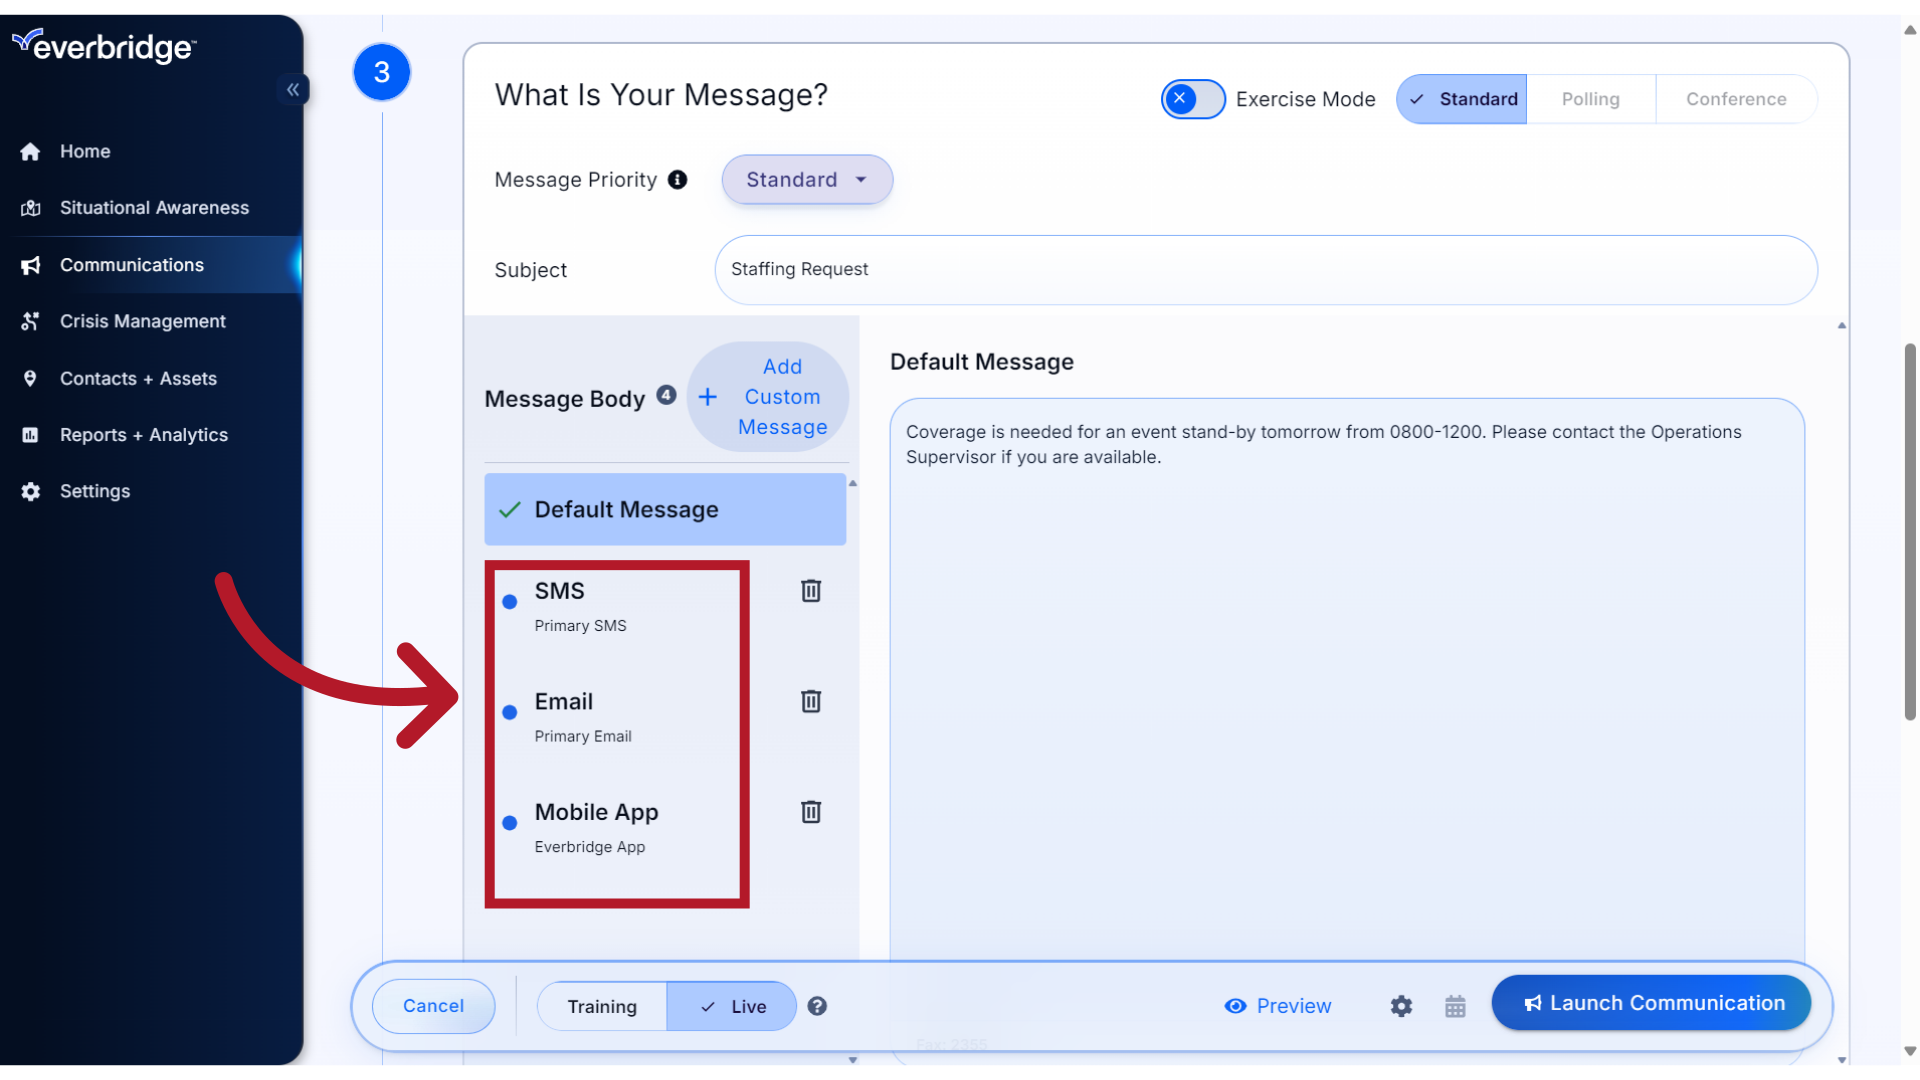Select the Home icon in the sidebar
The height and width of the screenshot is (1080, 1920).
30,151
